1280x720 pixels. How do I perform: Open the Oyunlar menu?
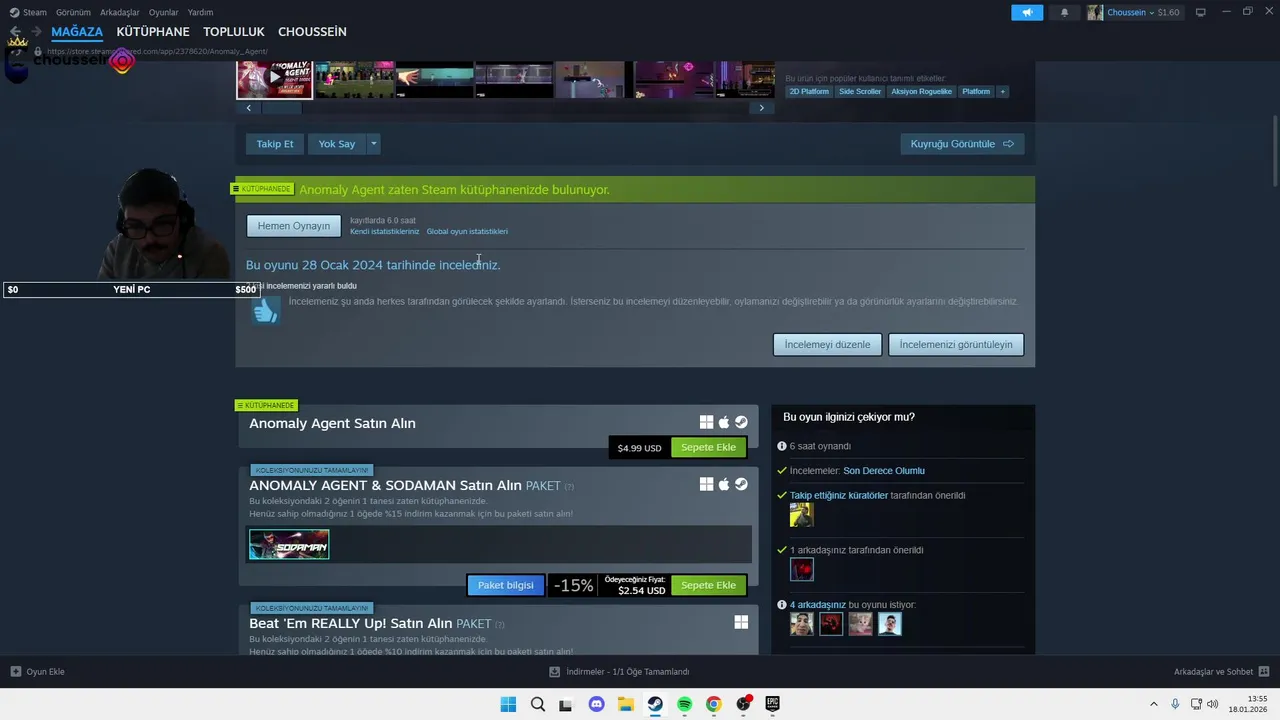click(x=164, y=12)
